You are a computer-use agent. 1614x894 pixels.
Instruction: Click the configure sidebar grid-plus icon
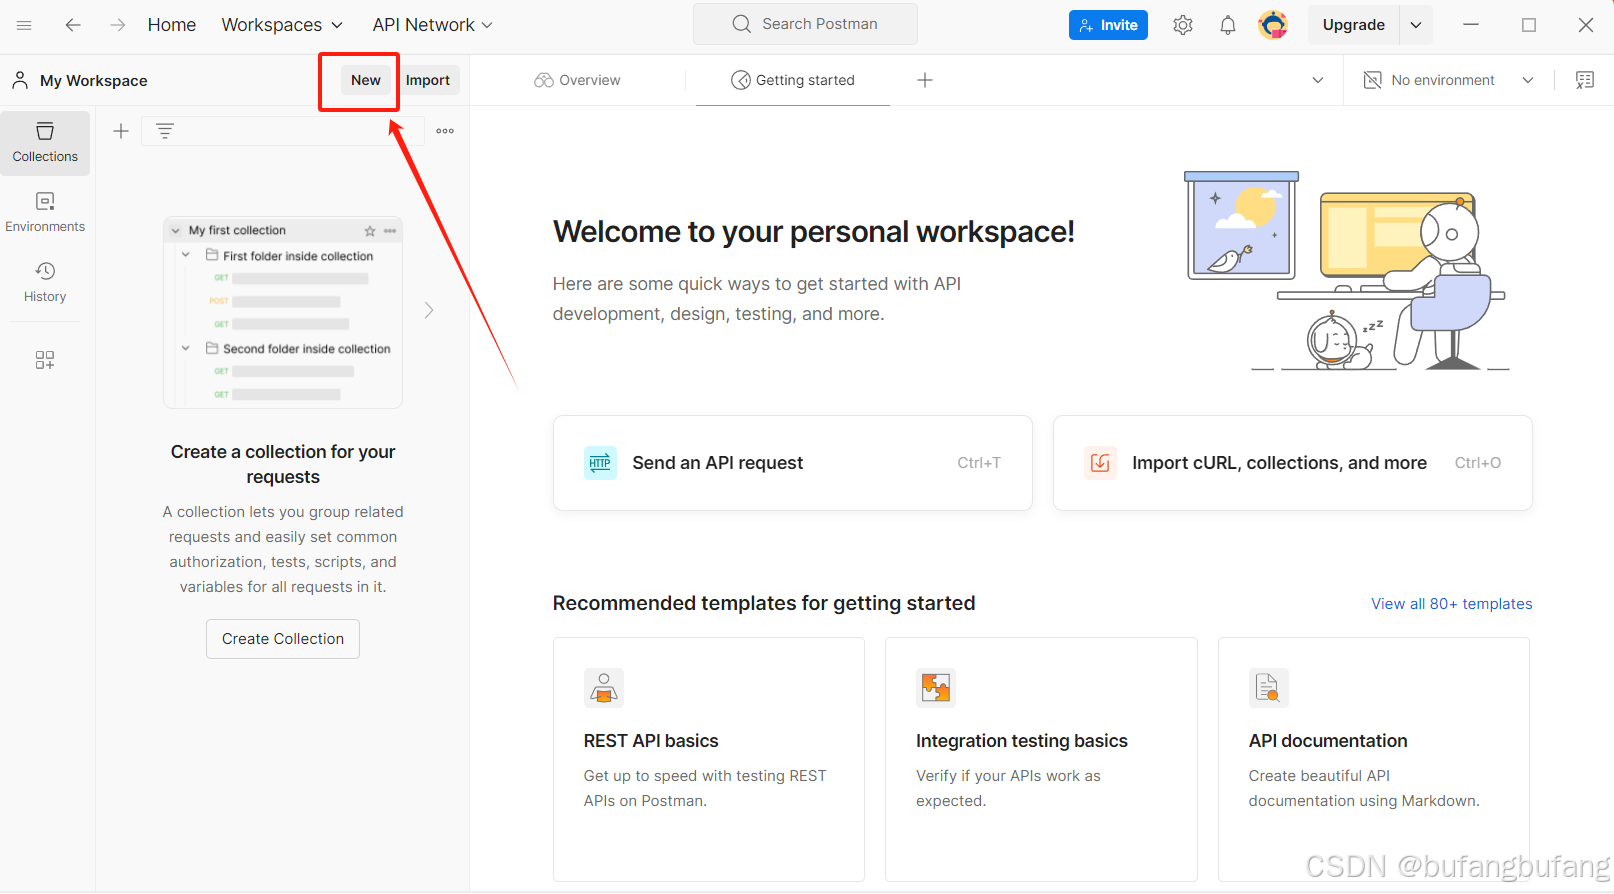click(x=45, y=360)
